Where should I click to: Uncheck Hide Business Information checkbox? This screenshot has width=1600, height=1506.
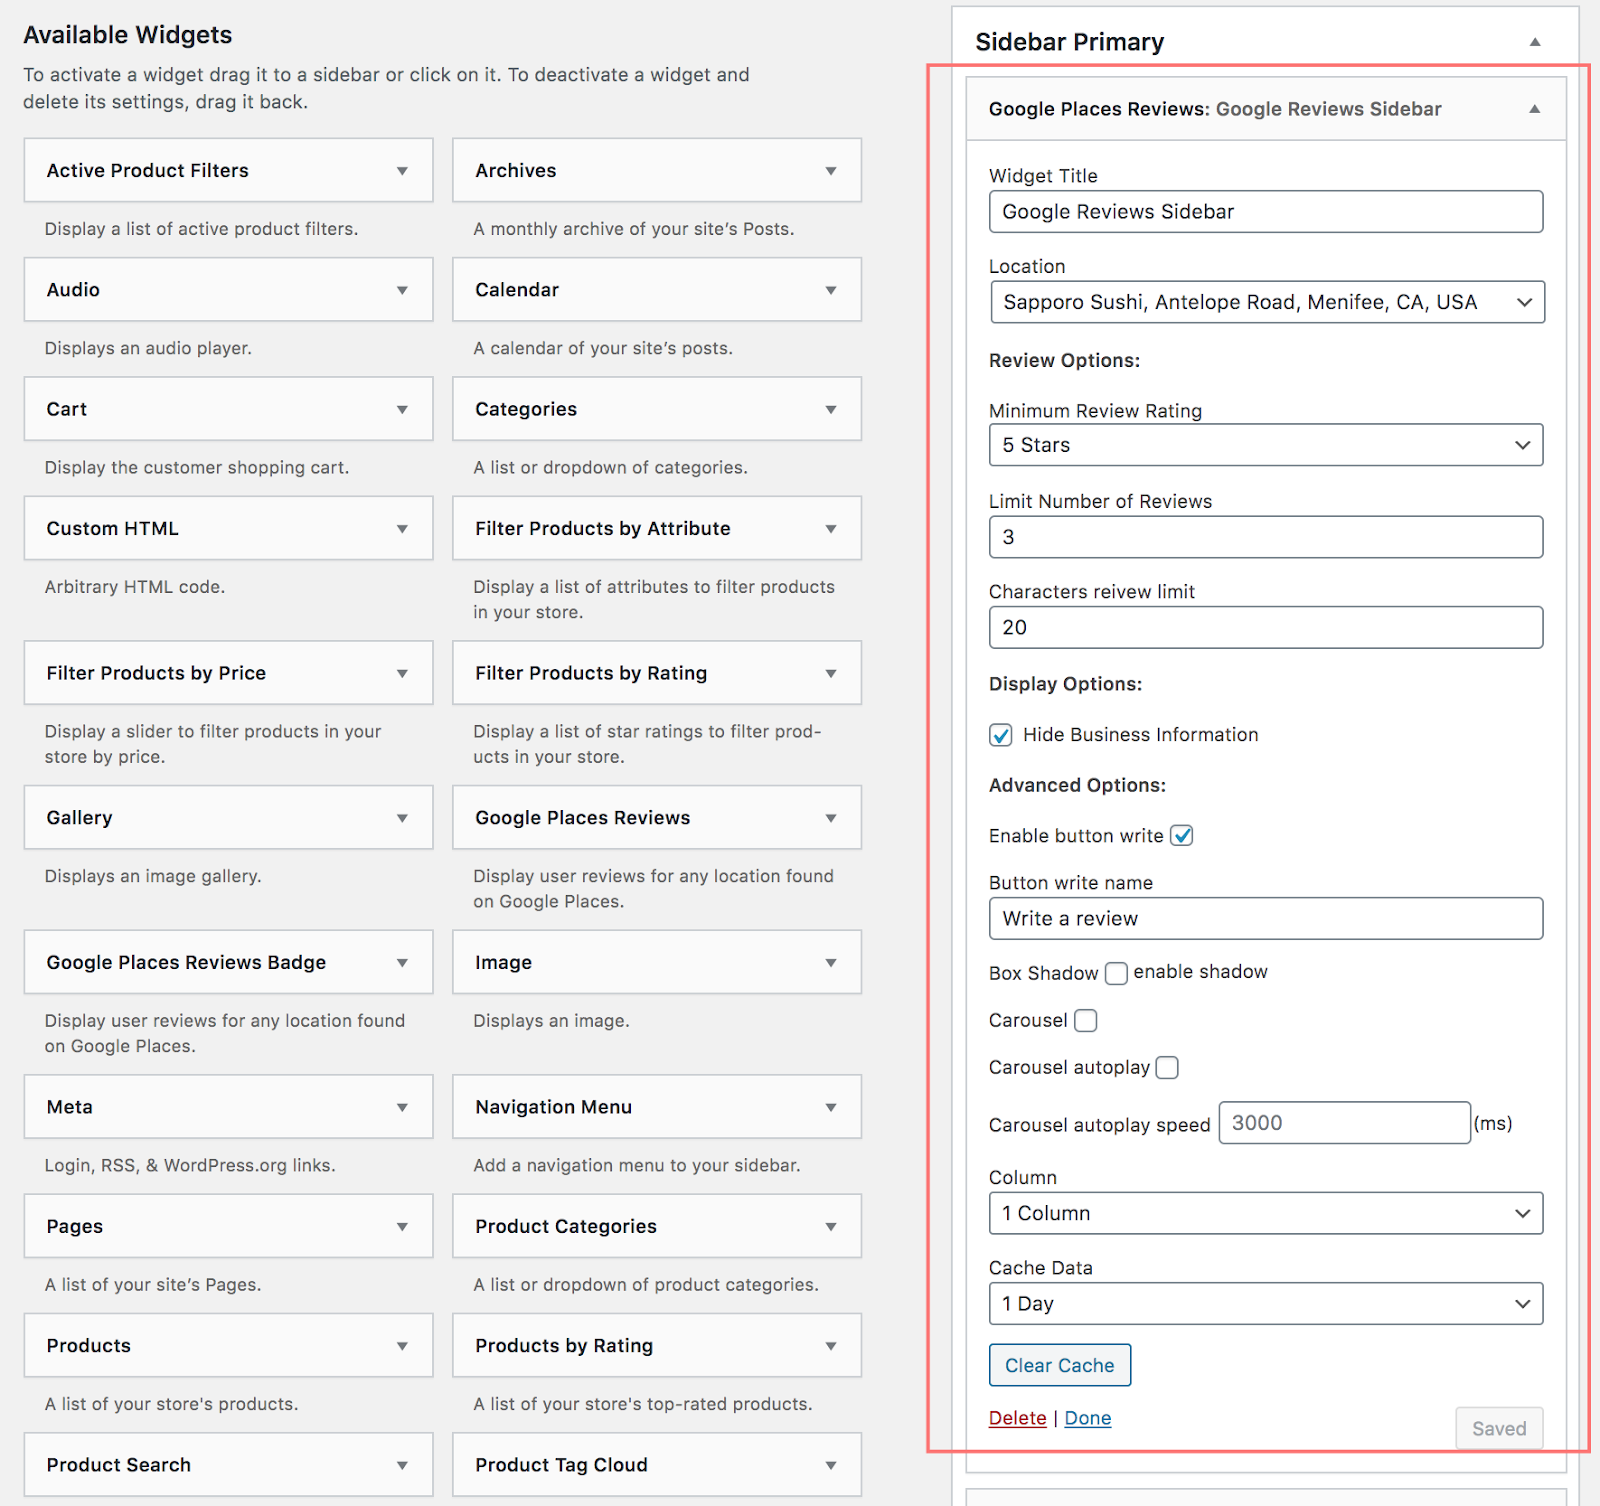tap(1001, 735)
